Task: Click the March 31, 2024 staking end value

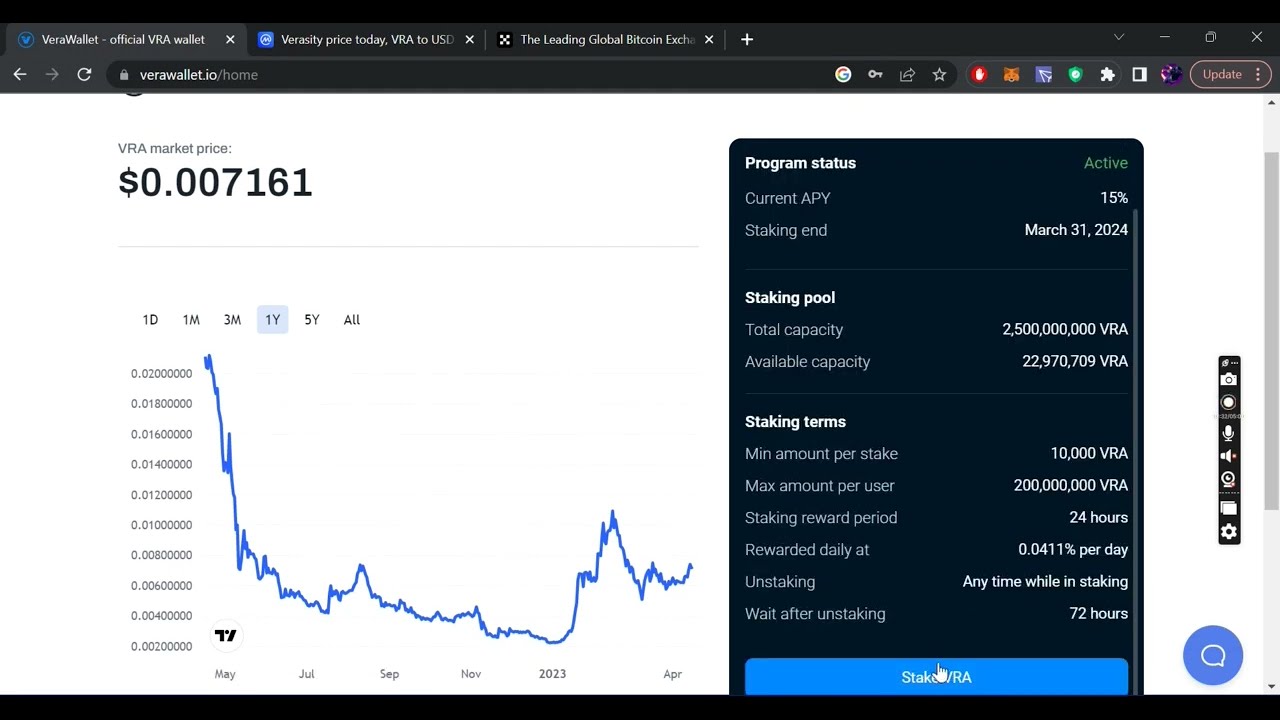Action: click(1076, 230)
